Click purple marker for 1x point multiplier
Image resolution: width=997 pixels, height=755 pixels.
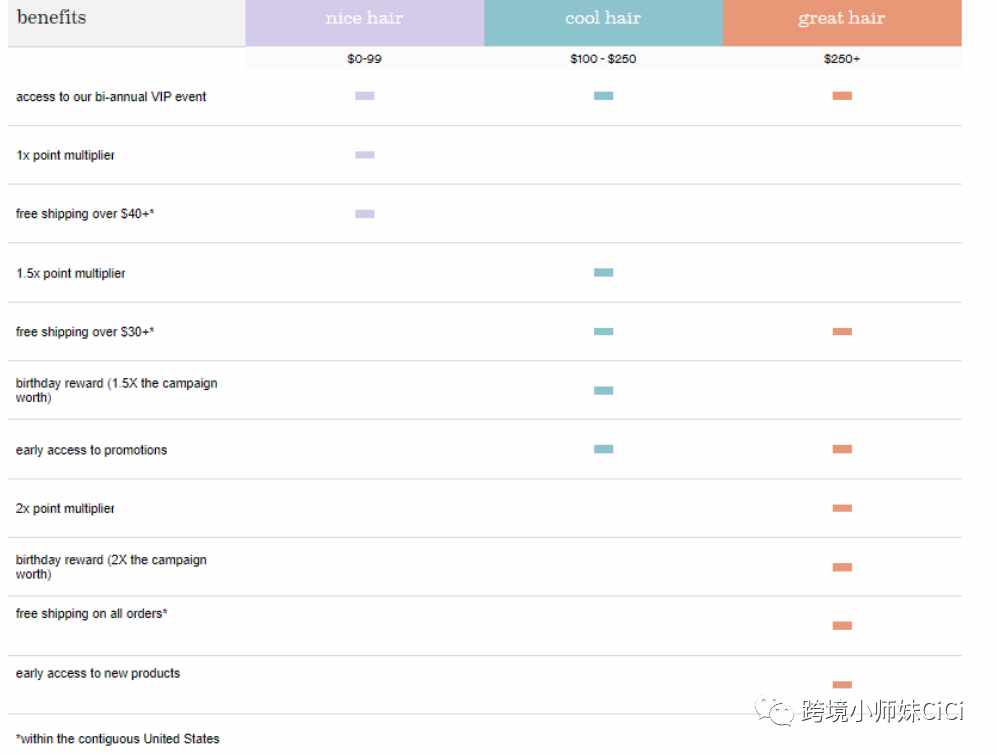365,155
